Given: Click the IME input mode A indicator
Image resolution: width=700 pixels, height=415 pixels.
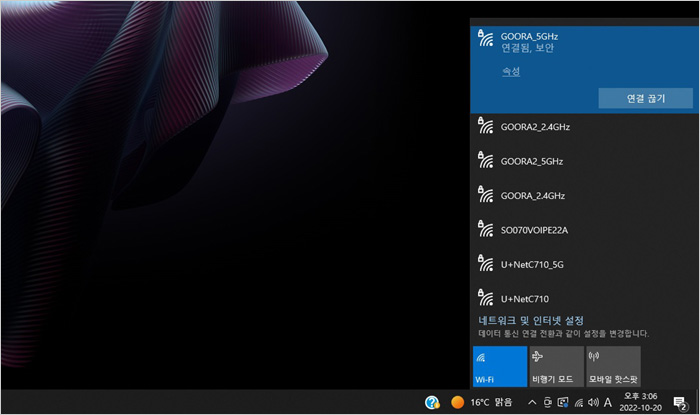Looking at the screenshot, I should 608,403.
